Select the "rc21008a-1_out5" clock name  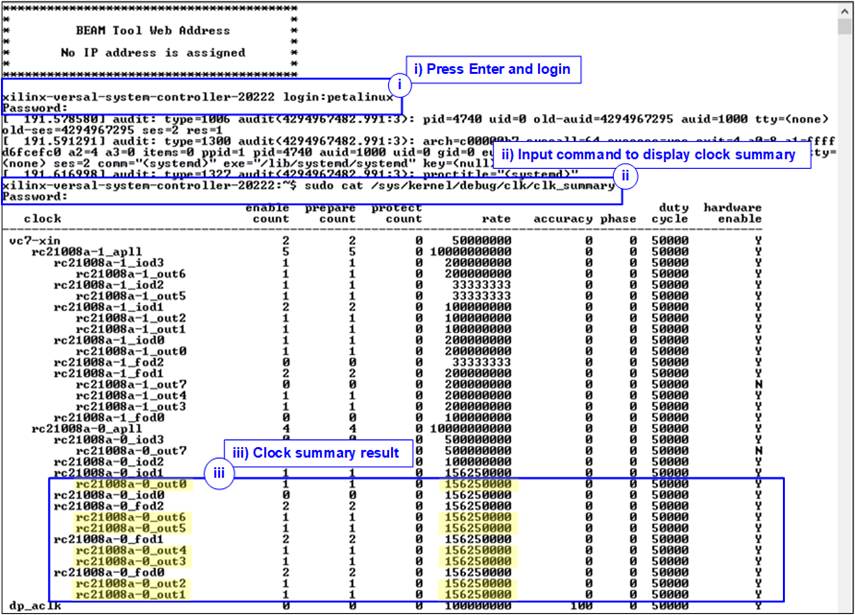(131, 296)
